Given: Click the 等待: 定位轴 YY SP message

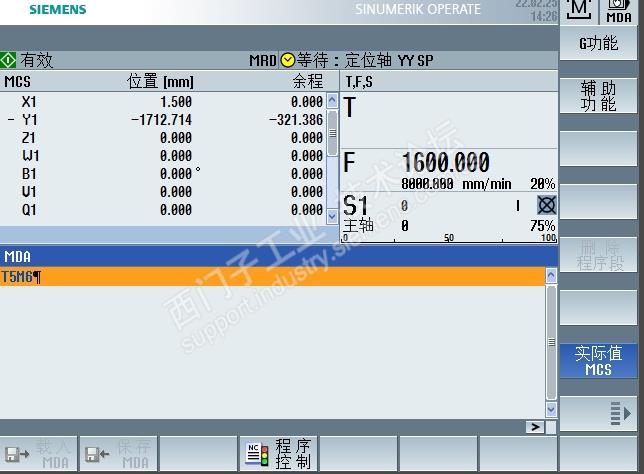Looking at the screenshot, I should [365, 60].
